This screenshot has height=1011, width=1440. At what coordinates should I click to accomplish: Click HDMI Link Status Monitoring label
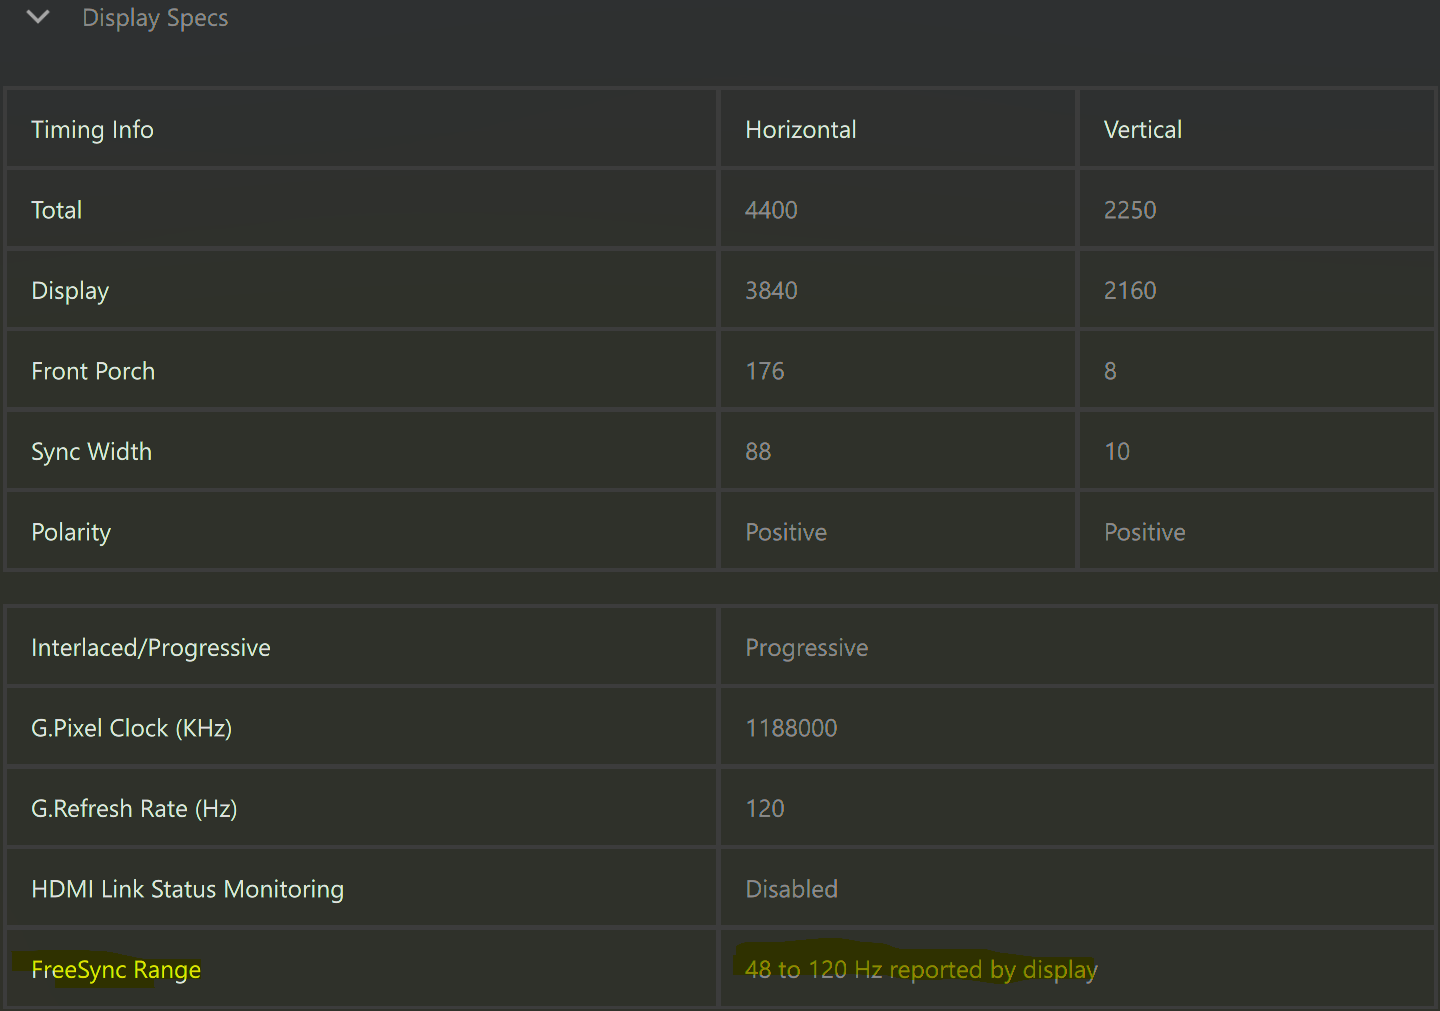click(x=187, y=889)
